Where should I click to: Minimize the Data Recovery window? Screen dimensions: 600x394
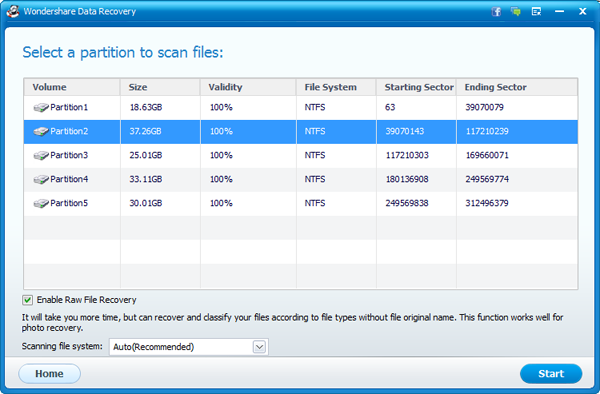tap(559, 11)
